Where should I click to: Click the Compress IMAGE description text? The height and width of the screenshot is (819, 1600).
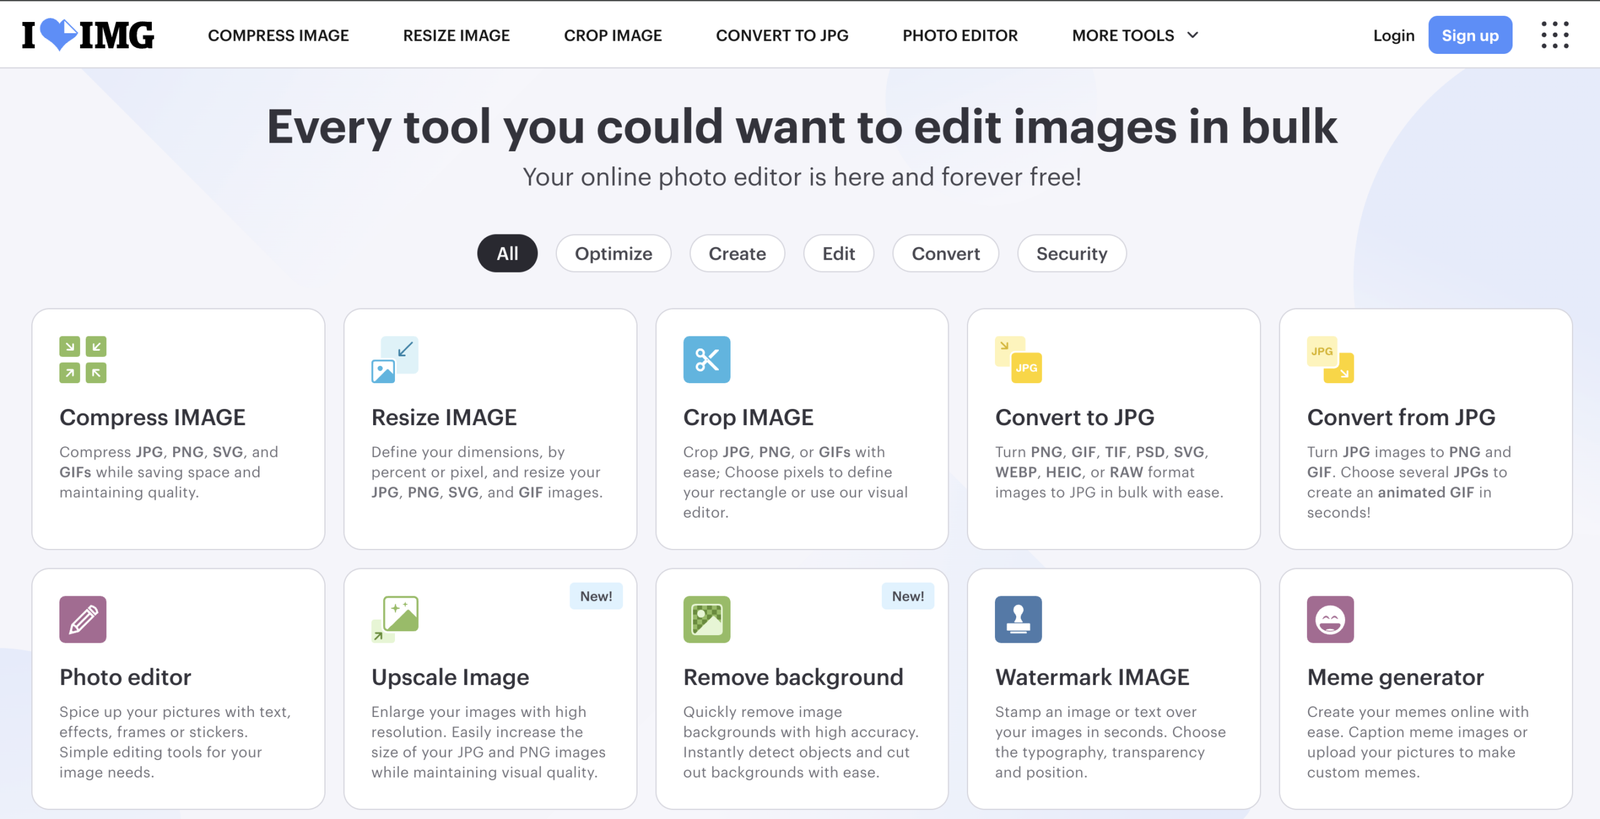click(169, 472)
